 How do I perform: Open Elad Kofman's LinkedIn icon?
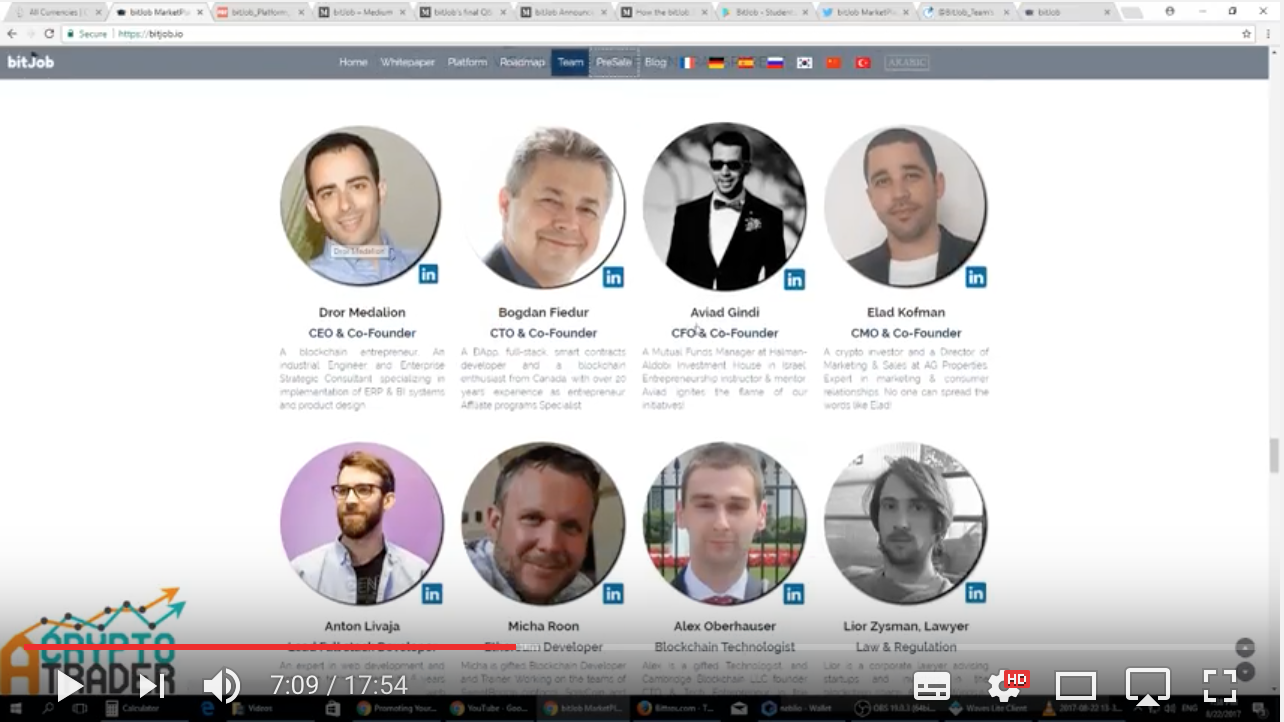pos(975,277)
